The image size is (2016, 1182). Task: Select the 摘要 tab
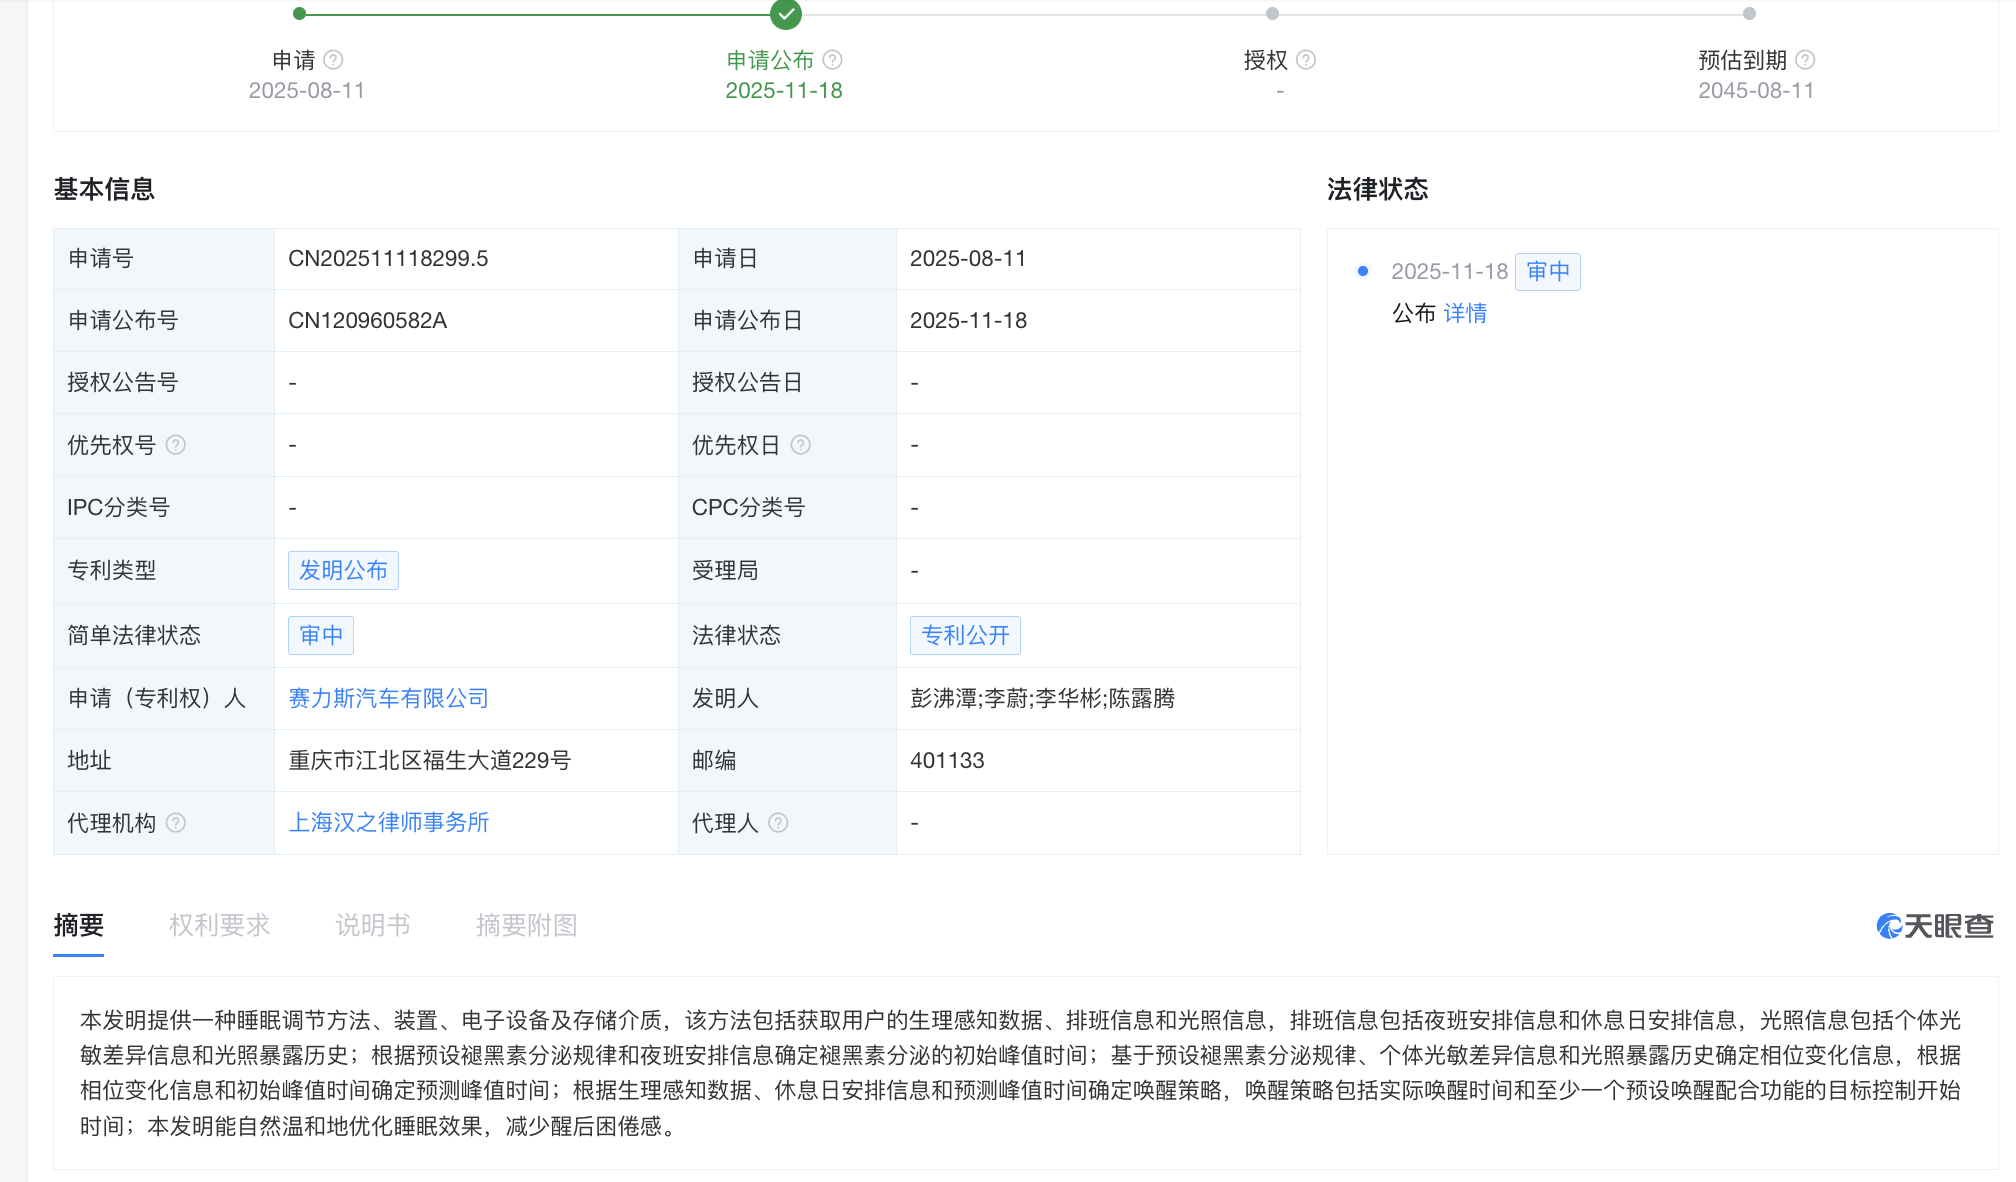tap(79, 925)
